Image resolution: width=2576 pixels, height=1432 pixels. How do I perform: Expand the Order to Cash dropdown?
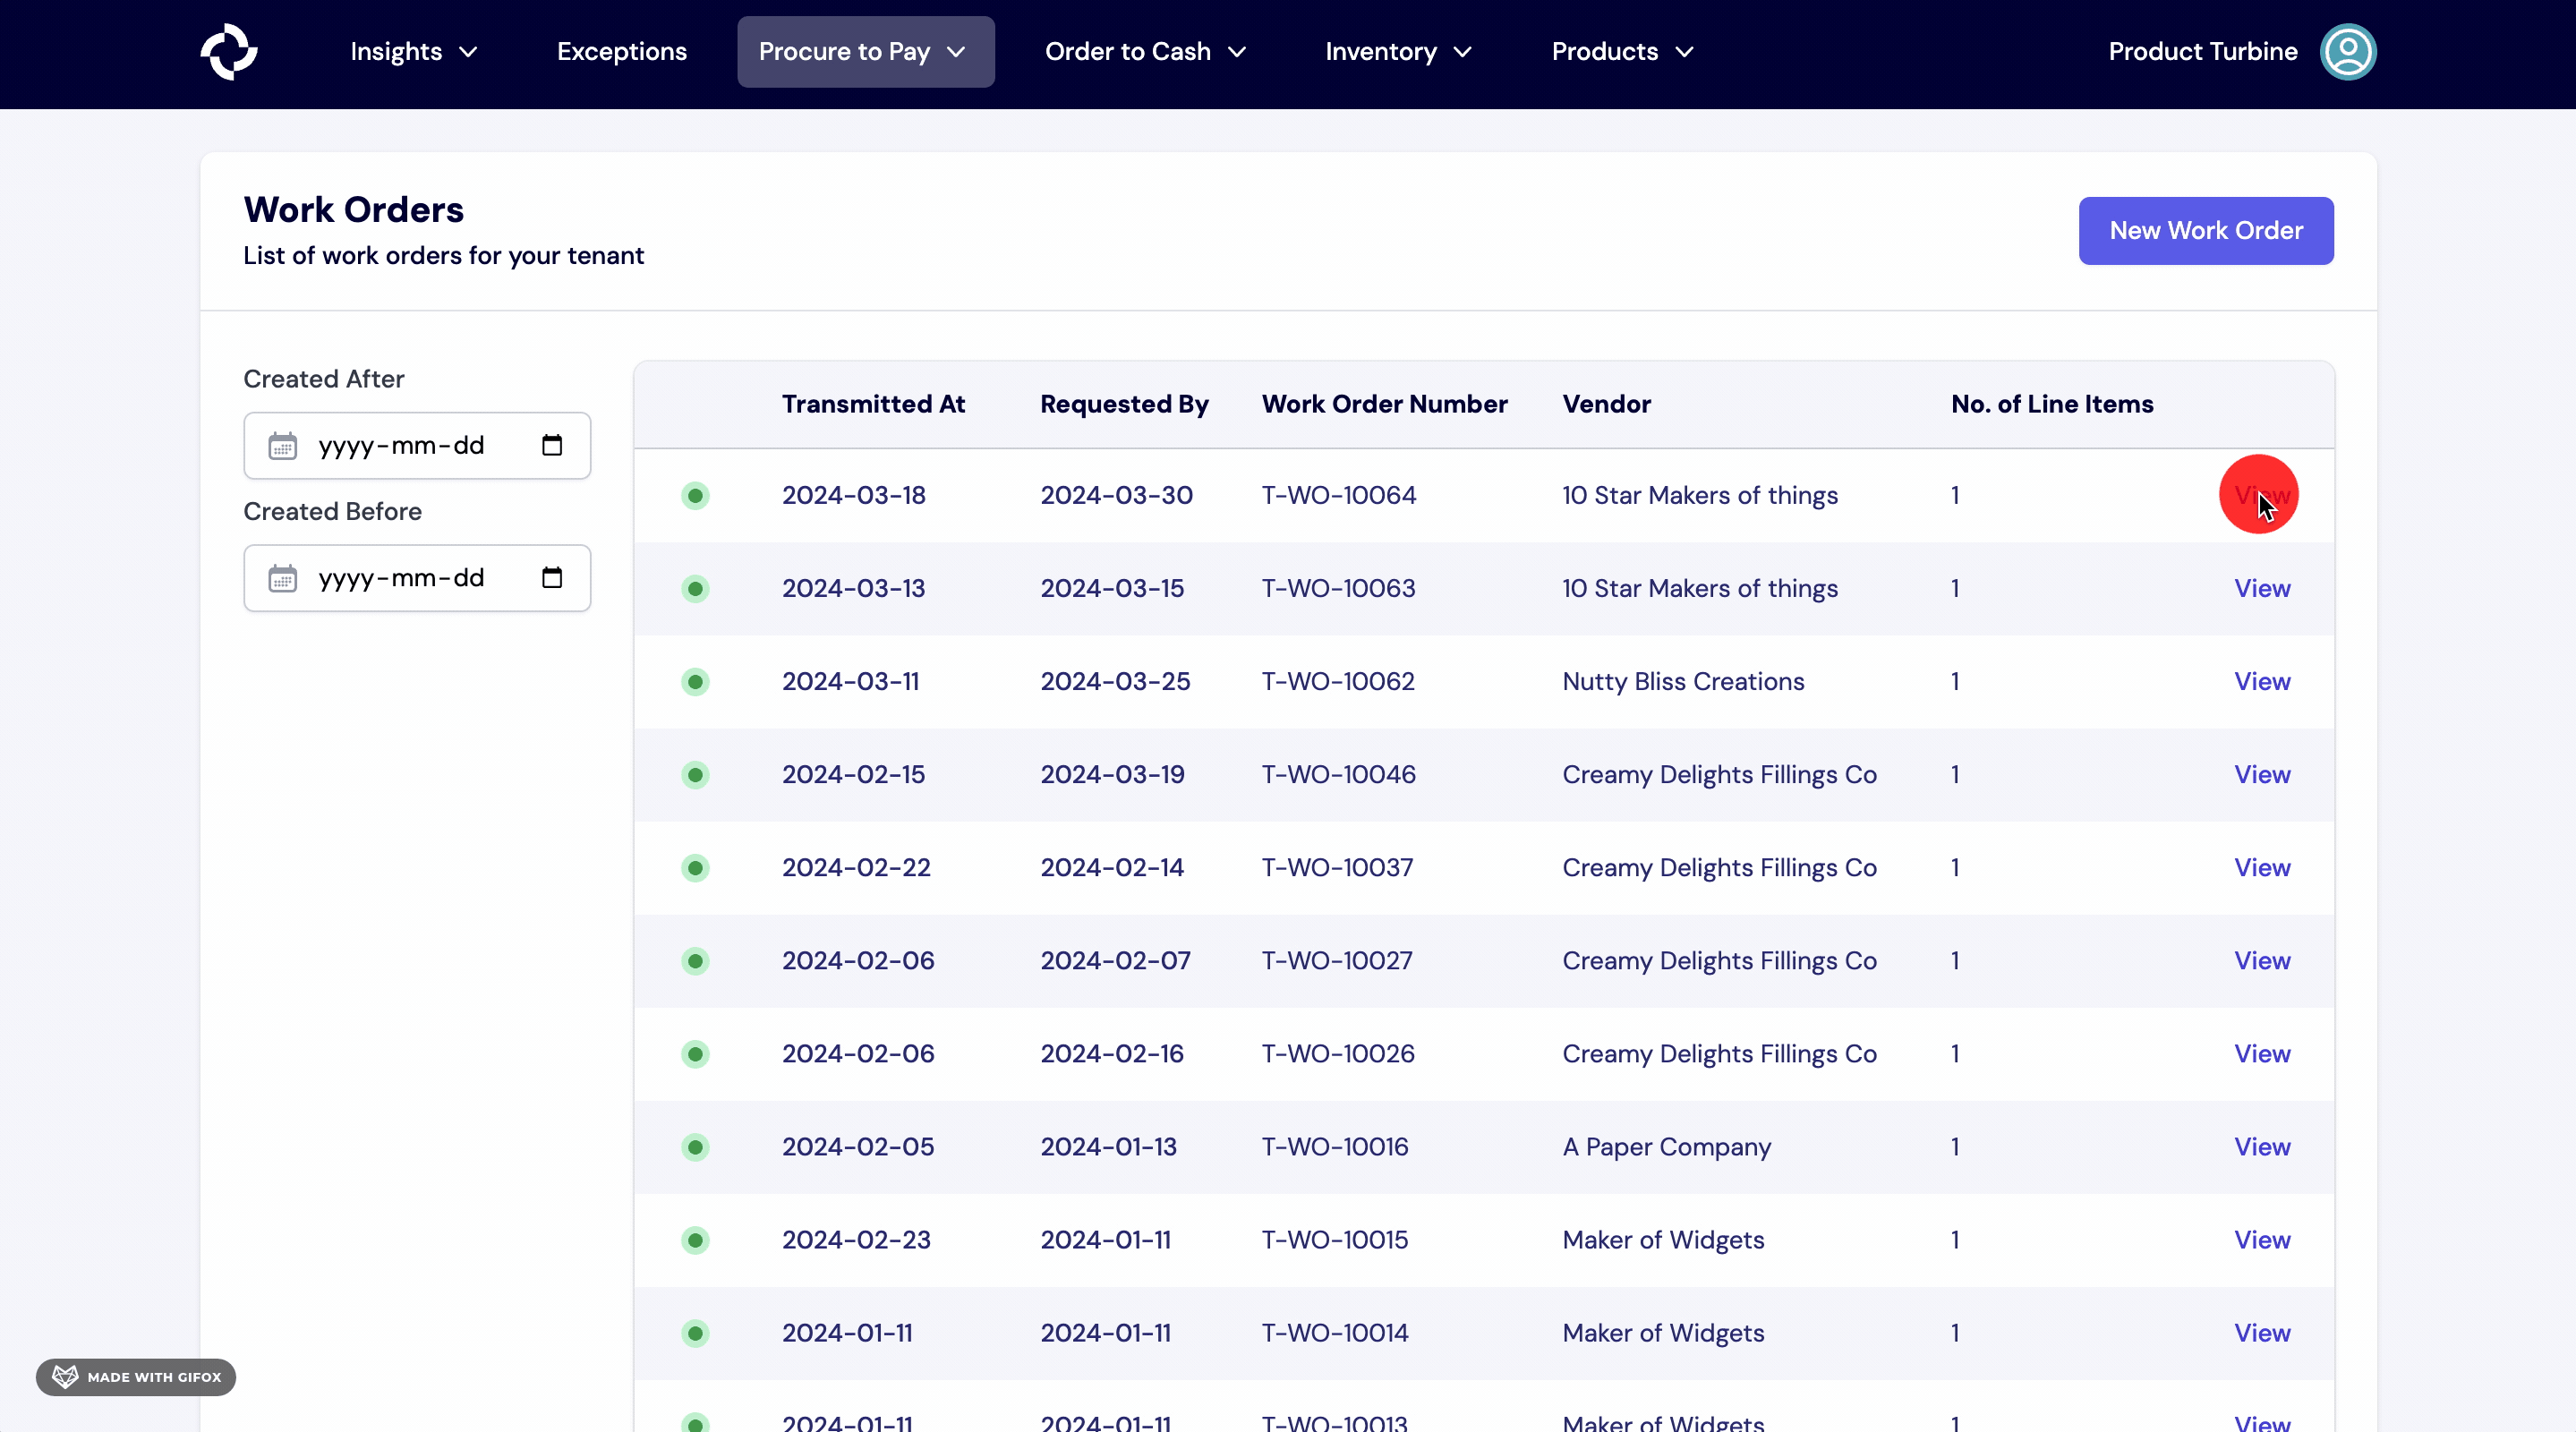coord(1145,51)
